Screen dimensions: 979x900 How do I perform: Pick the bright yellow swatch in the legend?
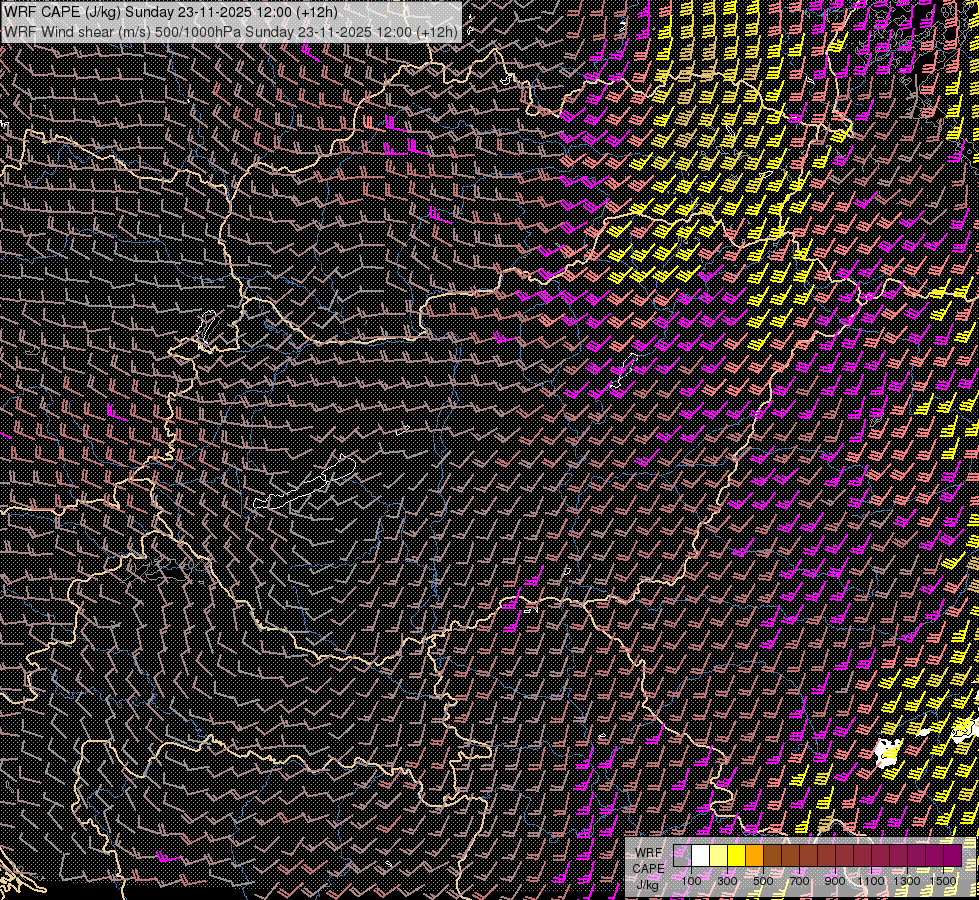tap(736, 856)
